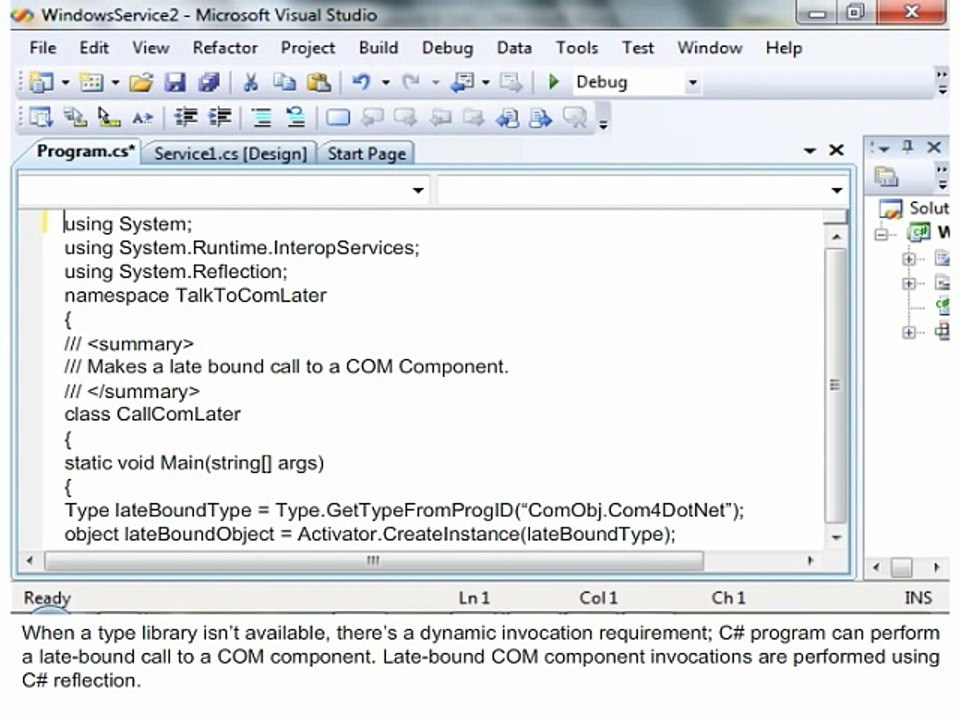Open the File menu
The image size is (960, 720).
[43, 48]
